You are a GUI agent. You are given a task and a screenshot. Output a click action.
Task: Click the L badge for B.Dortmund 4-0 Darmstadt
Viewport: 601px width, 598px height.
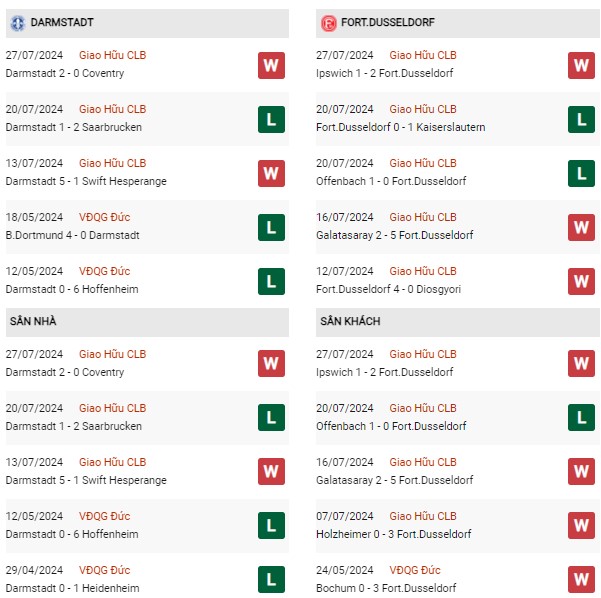(x=271, y=228)
